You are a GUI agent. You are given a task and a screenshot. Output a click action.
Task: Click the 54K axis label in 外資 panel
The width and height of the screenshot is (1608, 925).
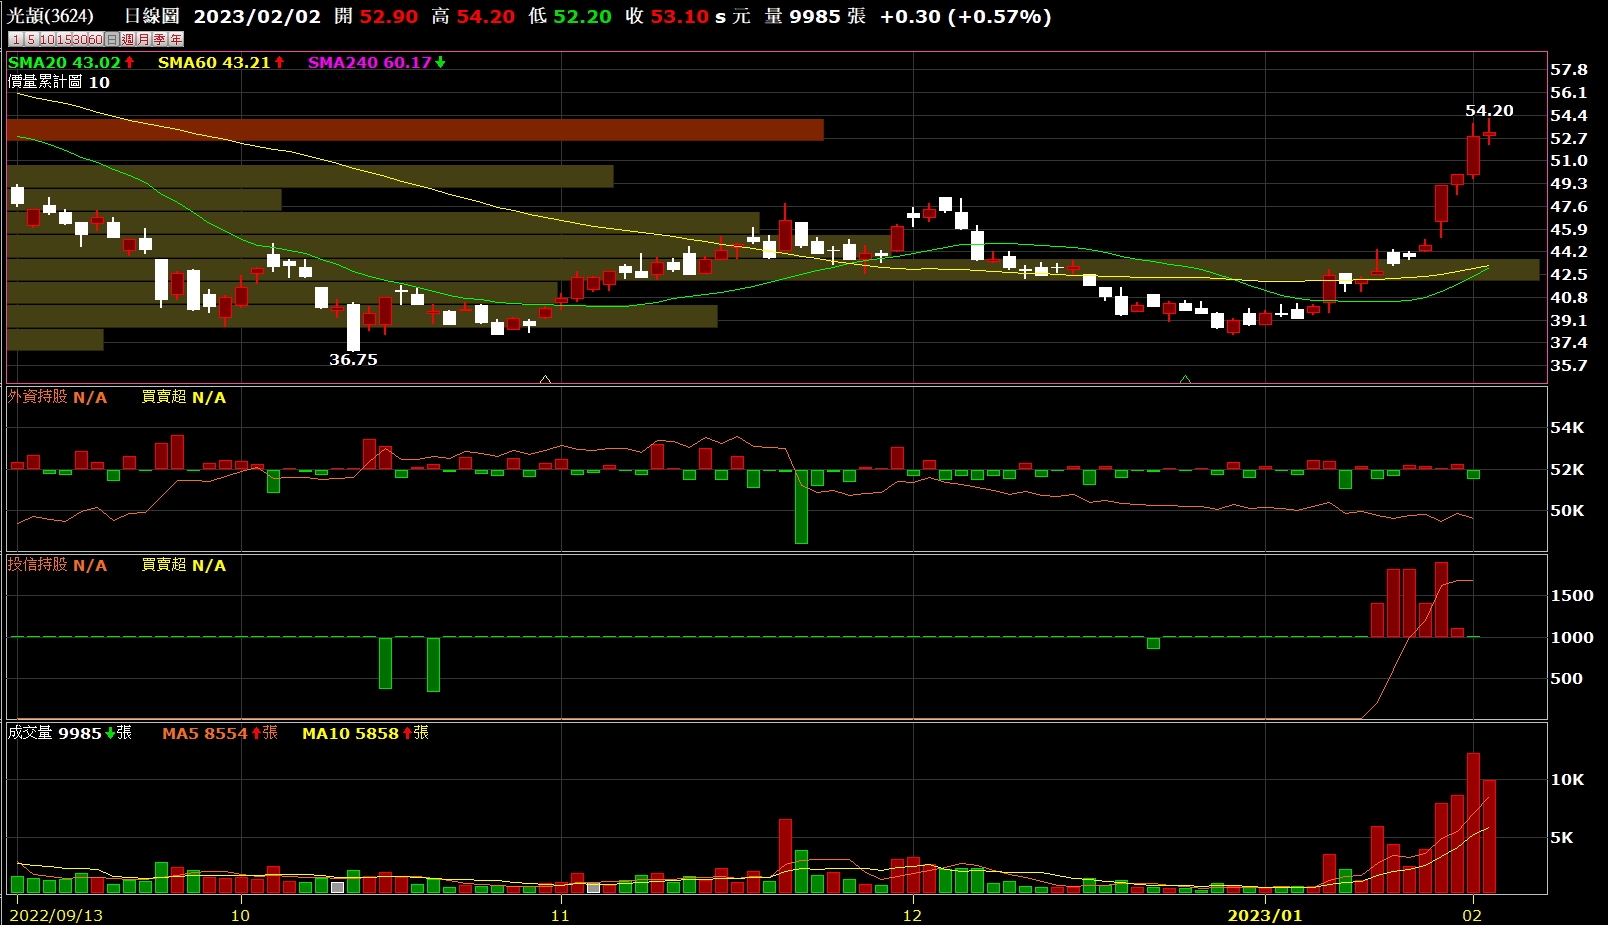pos(1567,428)
